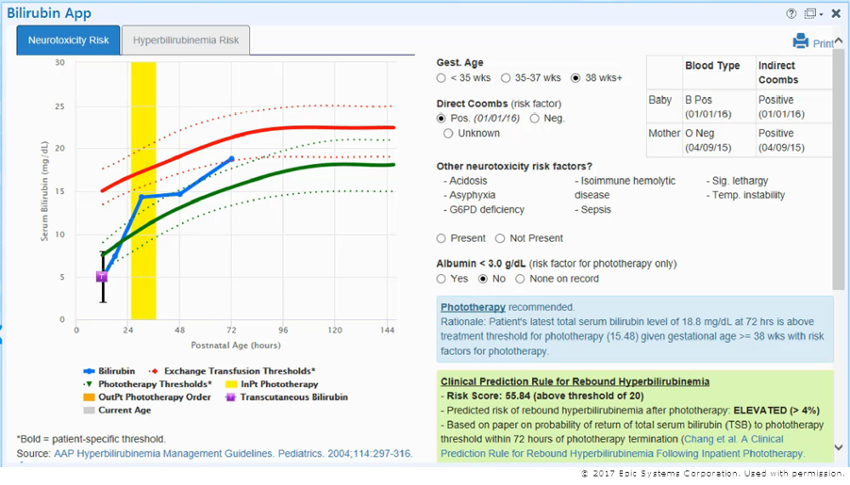This screenshot has width=850, height=485.
Task: Click the Postnatal Age (hours) axis label
Action: click(x=236, y=345)
